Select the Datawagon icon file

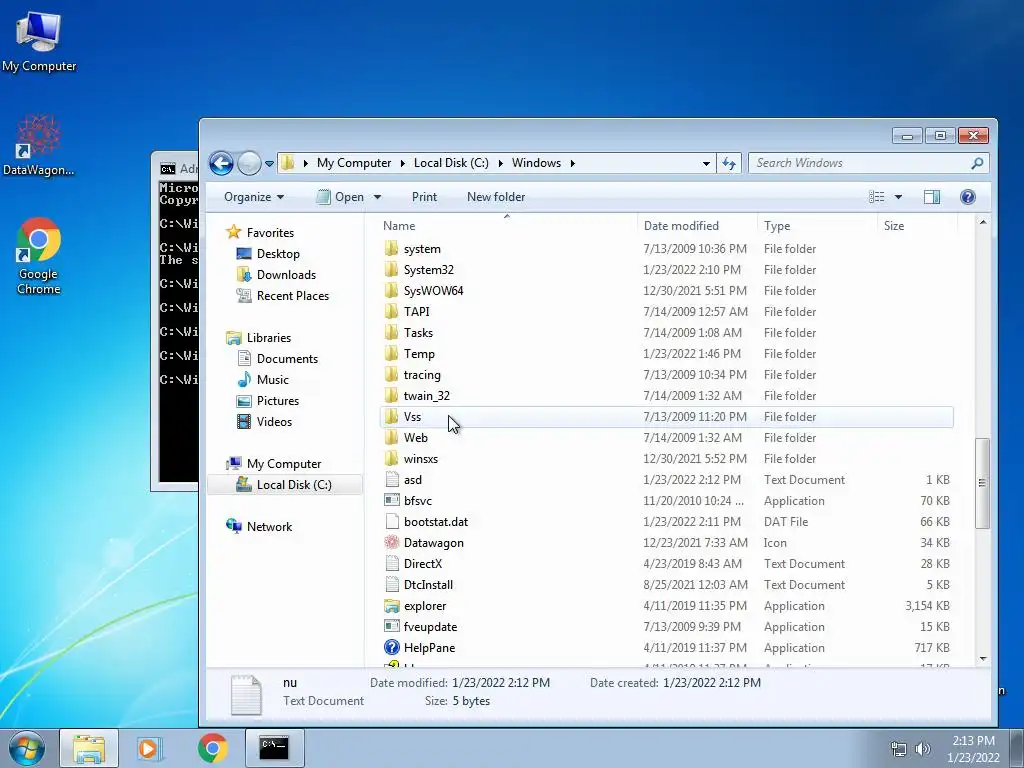(392, 543)
